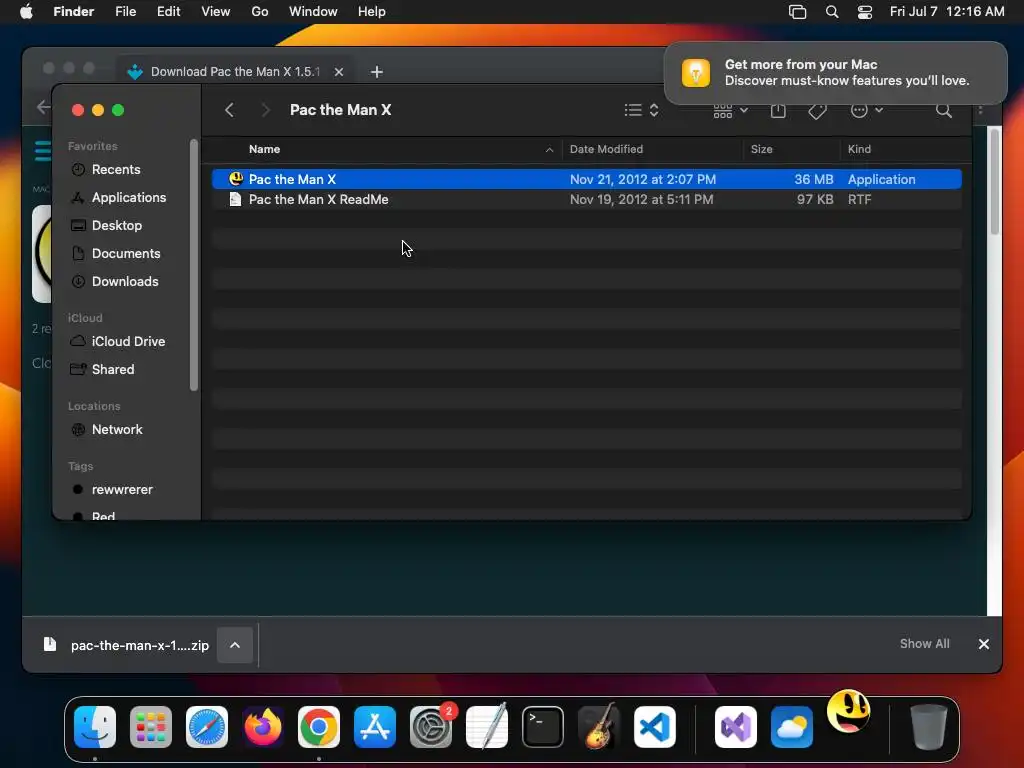
Task: Click Chrome browser back arrow
Action: pos(43,106)
